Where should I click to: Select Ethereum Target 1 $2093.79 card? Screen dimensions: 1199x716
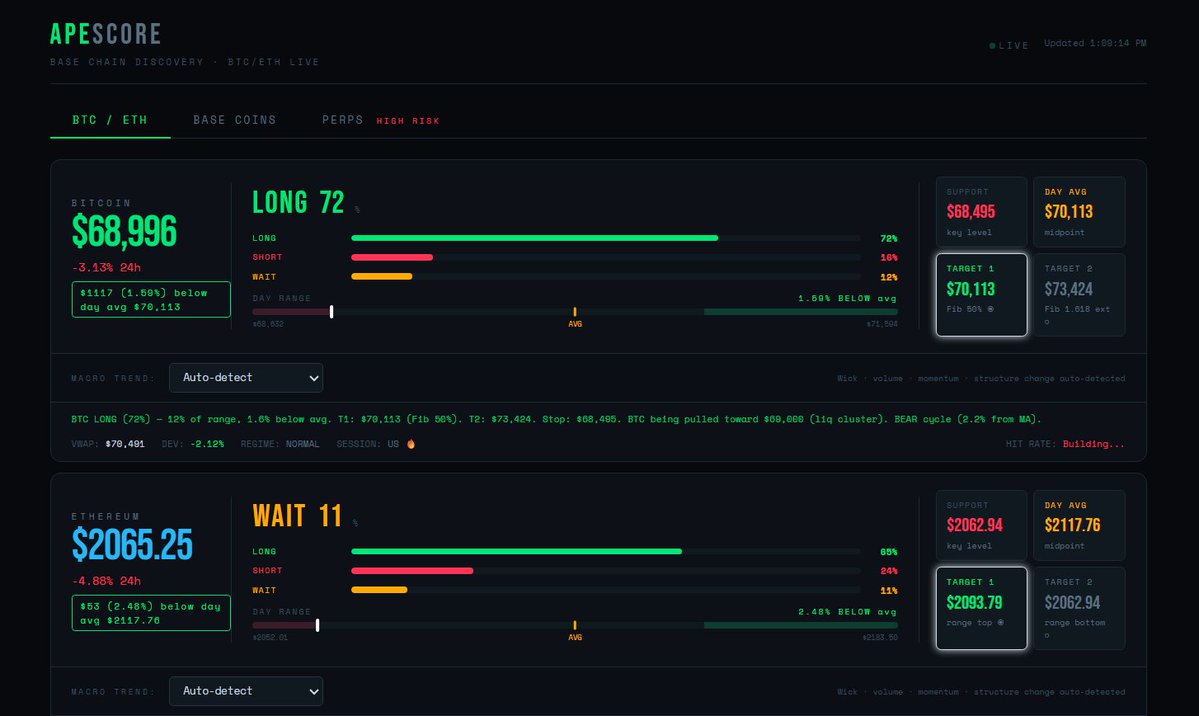pyautogui.click(x=982, y=608)
